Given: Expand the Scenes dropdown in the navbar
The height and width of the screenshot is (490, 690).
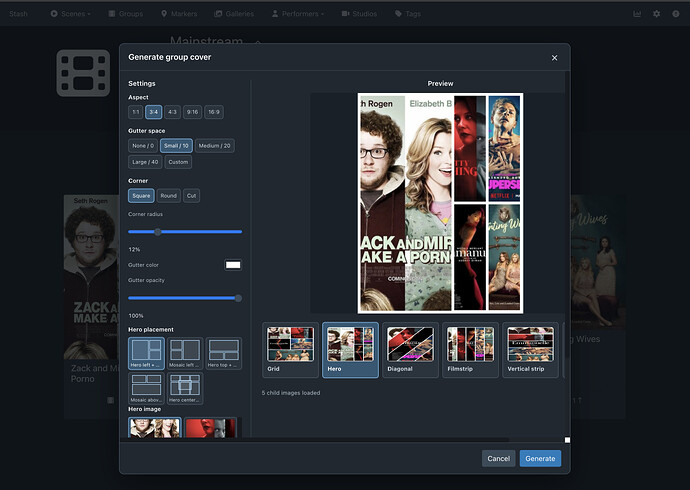Looking at the screenshot, I should (x=70, y=14).
